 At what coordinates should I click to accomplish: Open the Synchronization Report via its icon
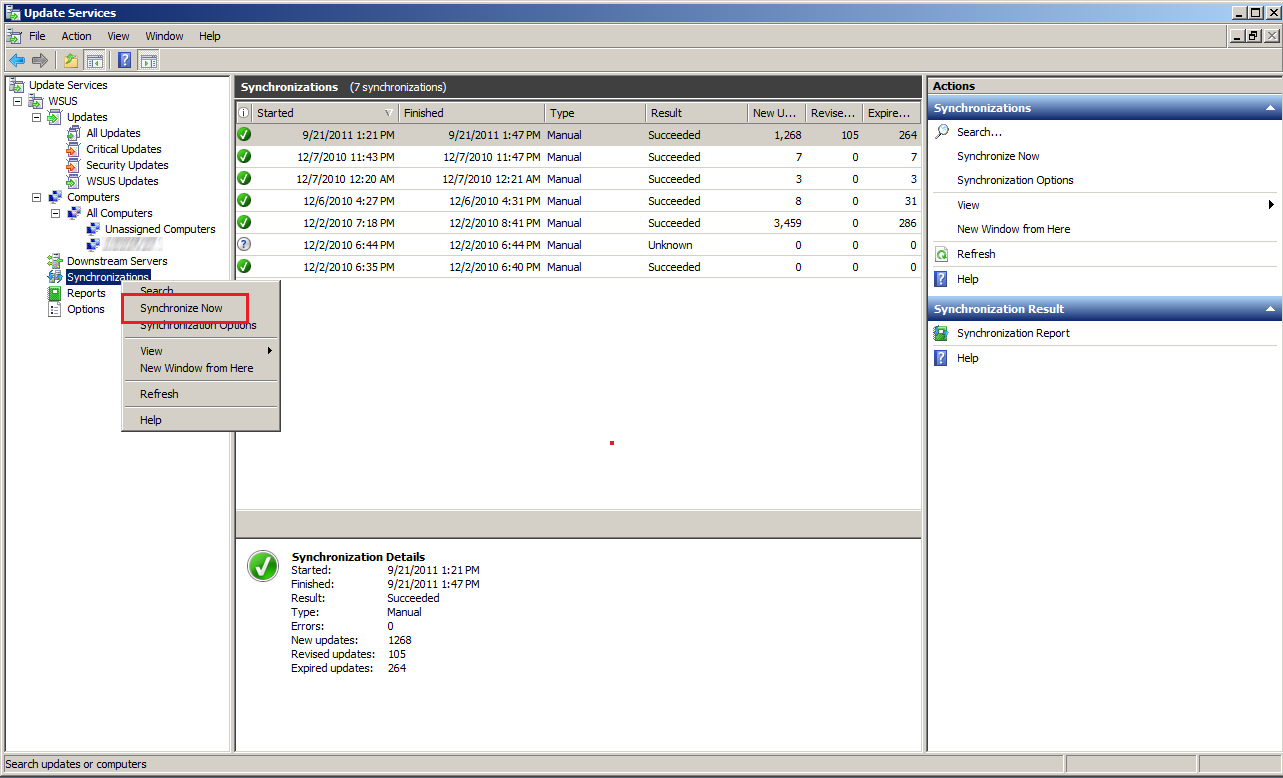click(x=940, y=332)
